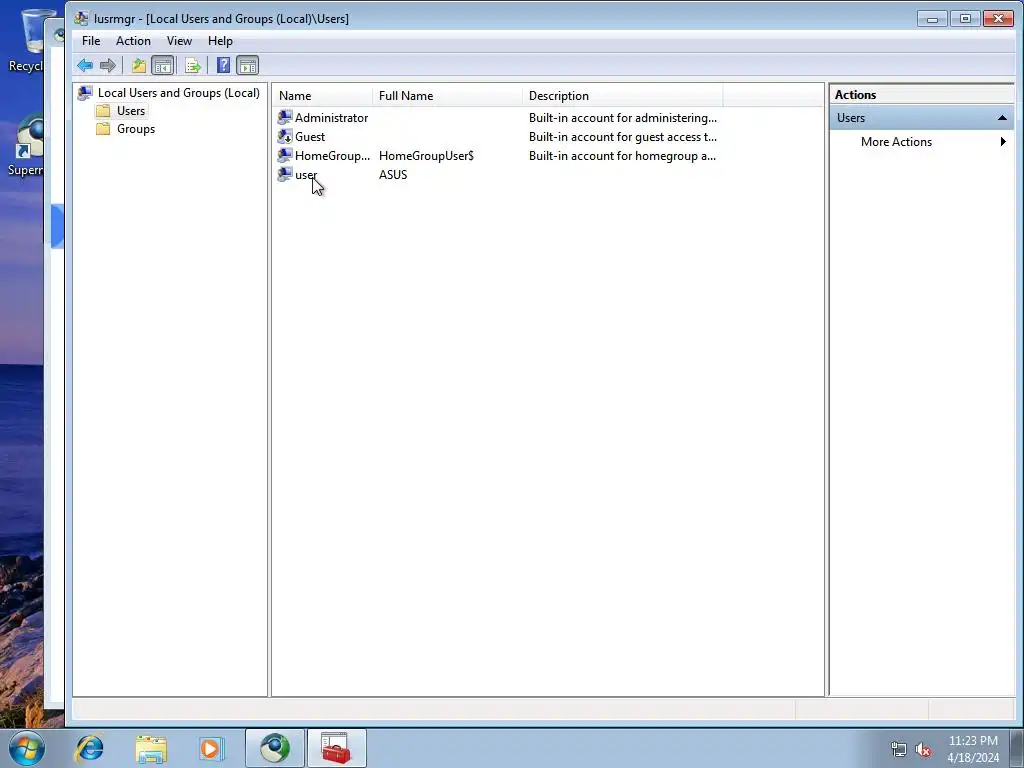Open the Start menu orb

pos(27,748)
